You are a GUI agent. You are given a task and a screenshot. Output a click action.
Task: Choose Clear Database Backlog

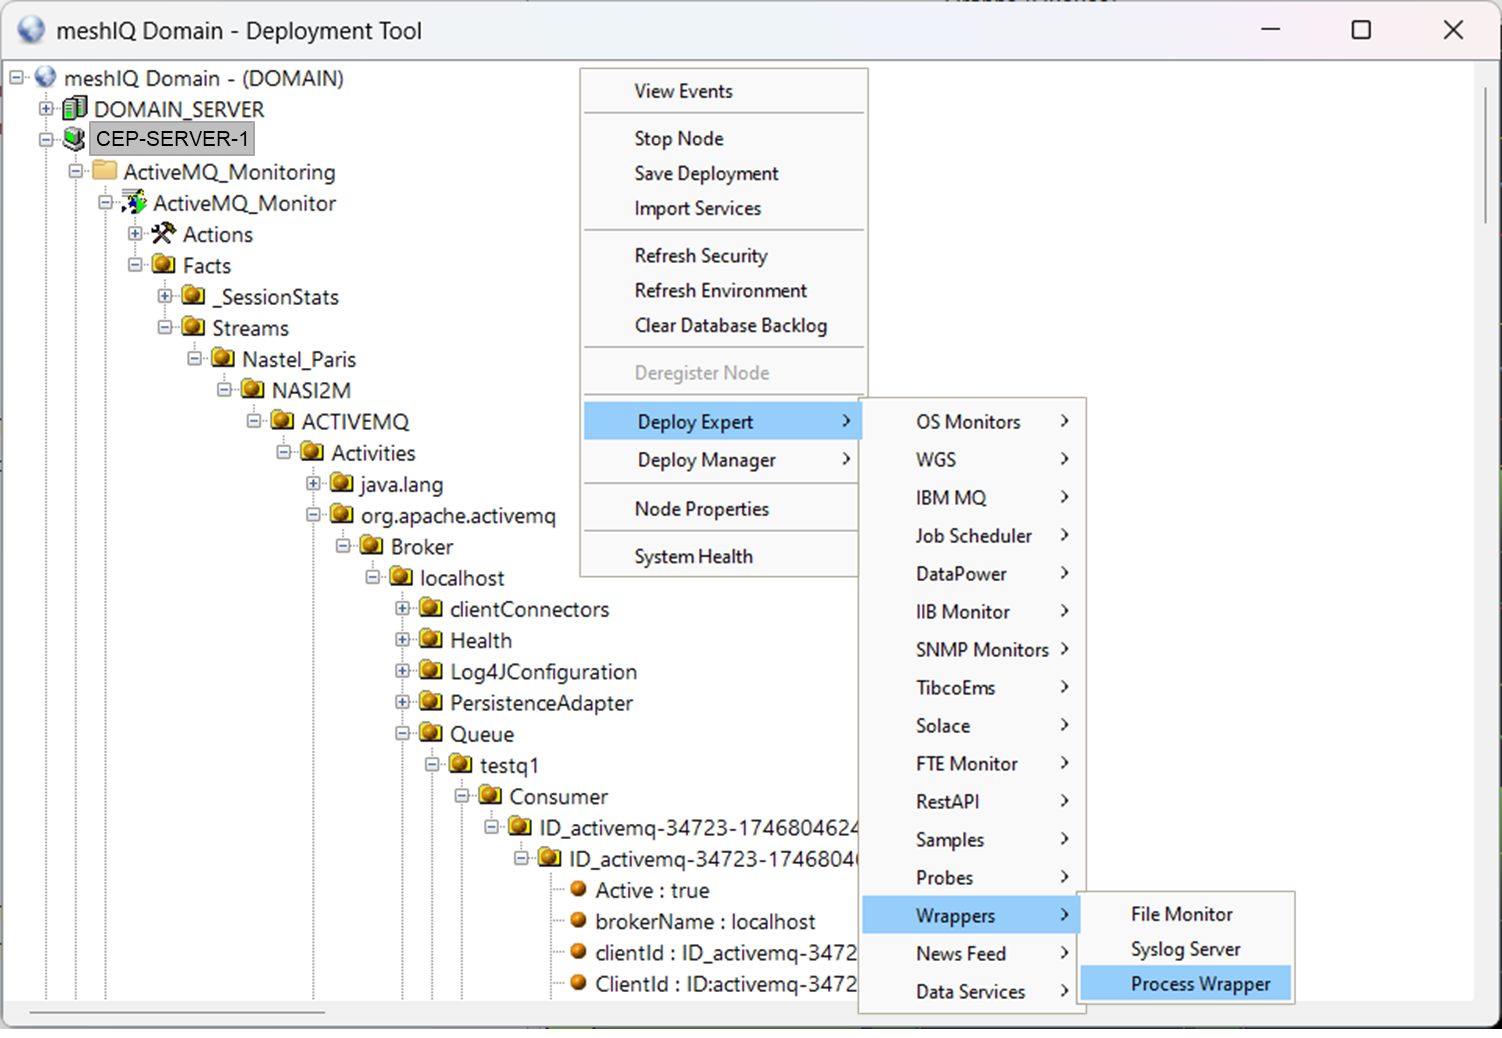tap(724, 326)
